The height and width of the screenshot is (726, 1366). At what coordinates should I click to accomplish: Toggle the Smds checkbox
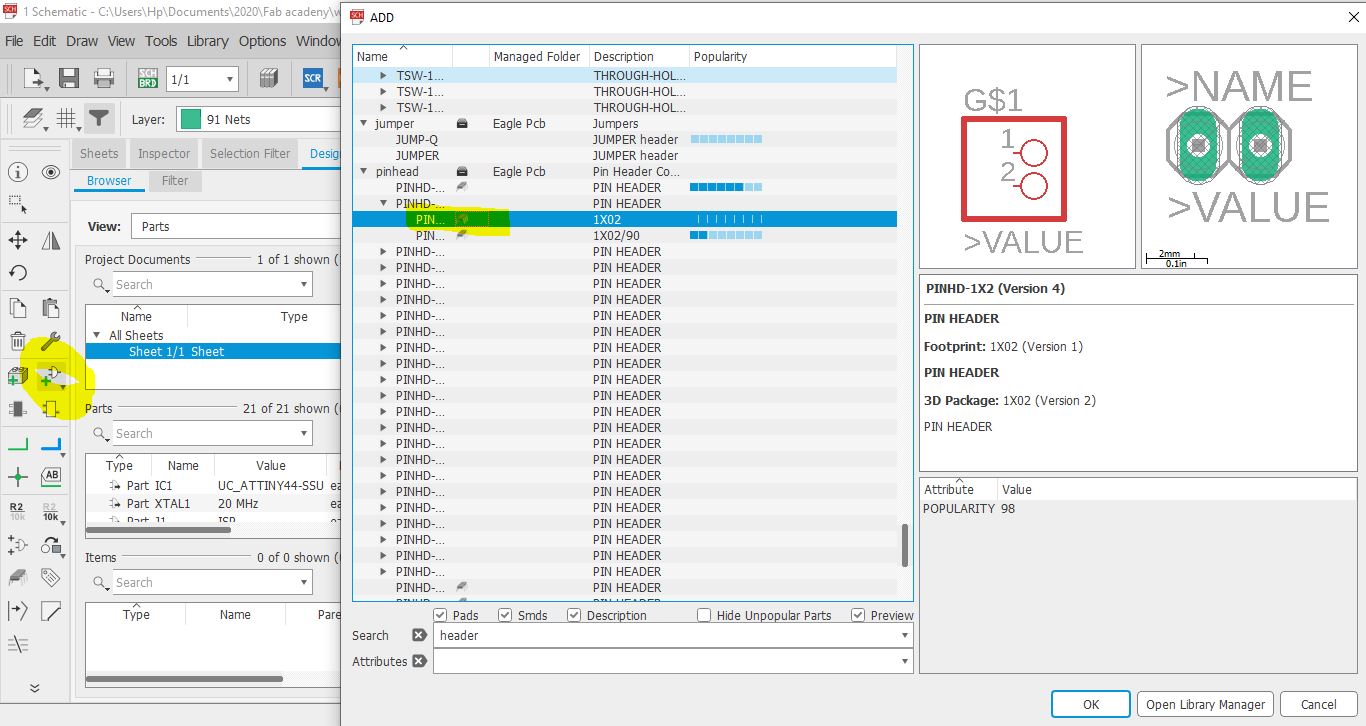505,615
